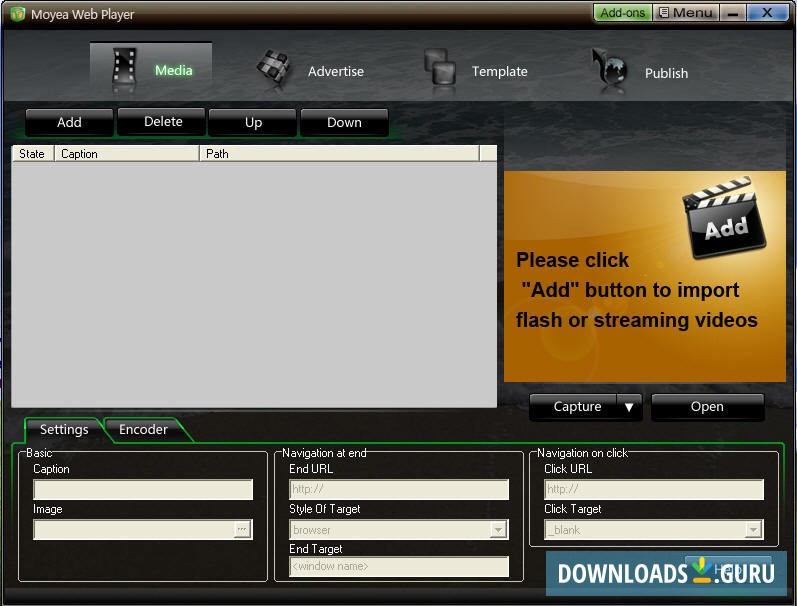Click the Caption column header
The width and height of the screenshot is (797, 606).
pyautogui.click(x=127, y=154)
